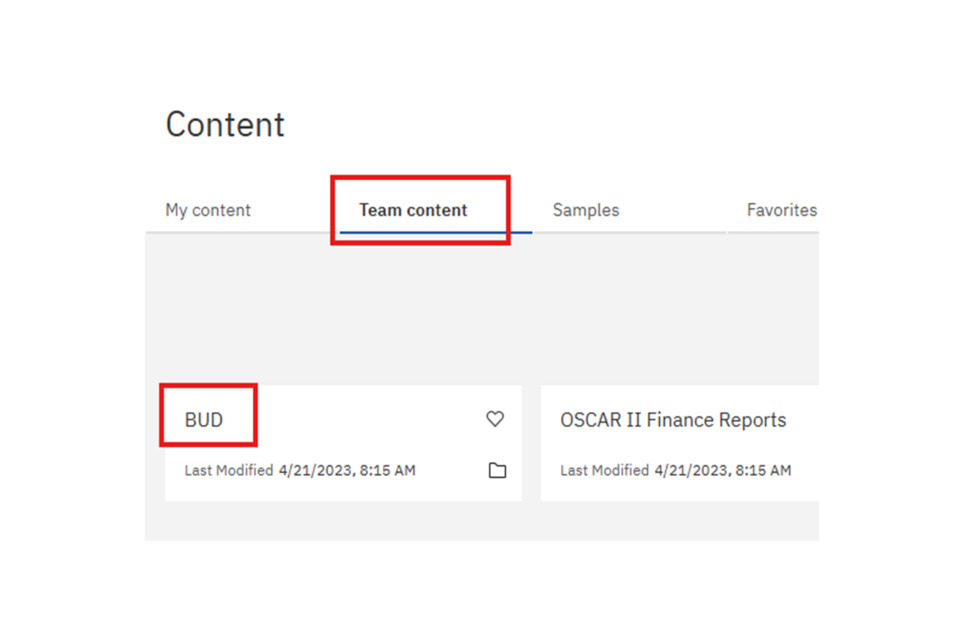Open the OSCAR II Finance Reports folder
Screen dimensions: 960x640
673,420
